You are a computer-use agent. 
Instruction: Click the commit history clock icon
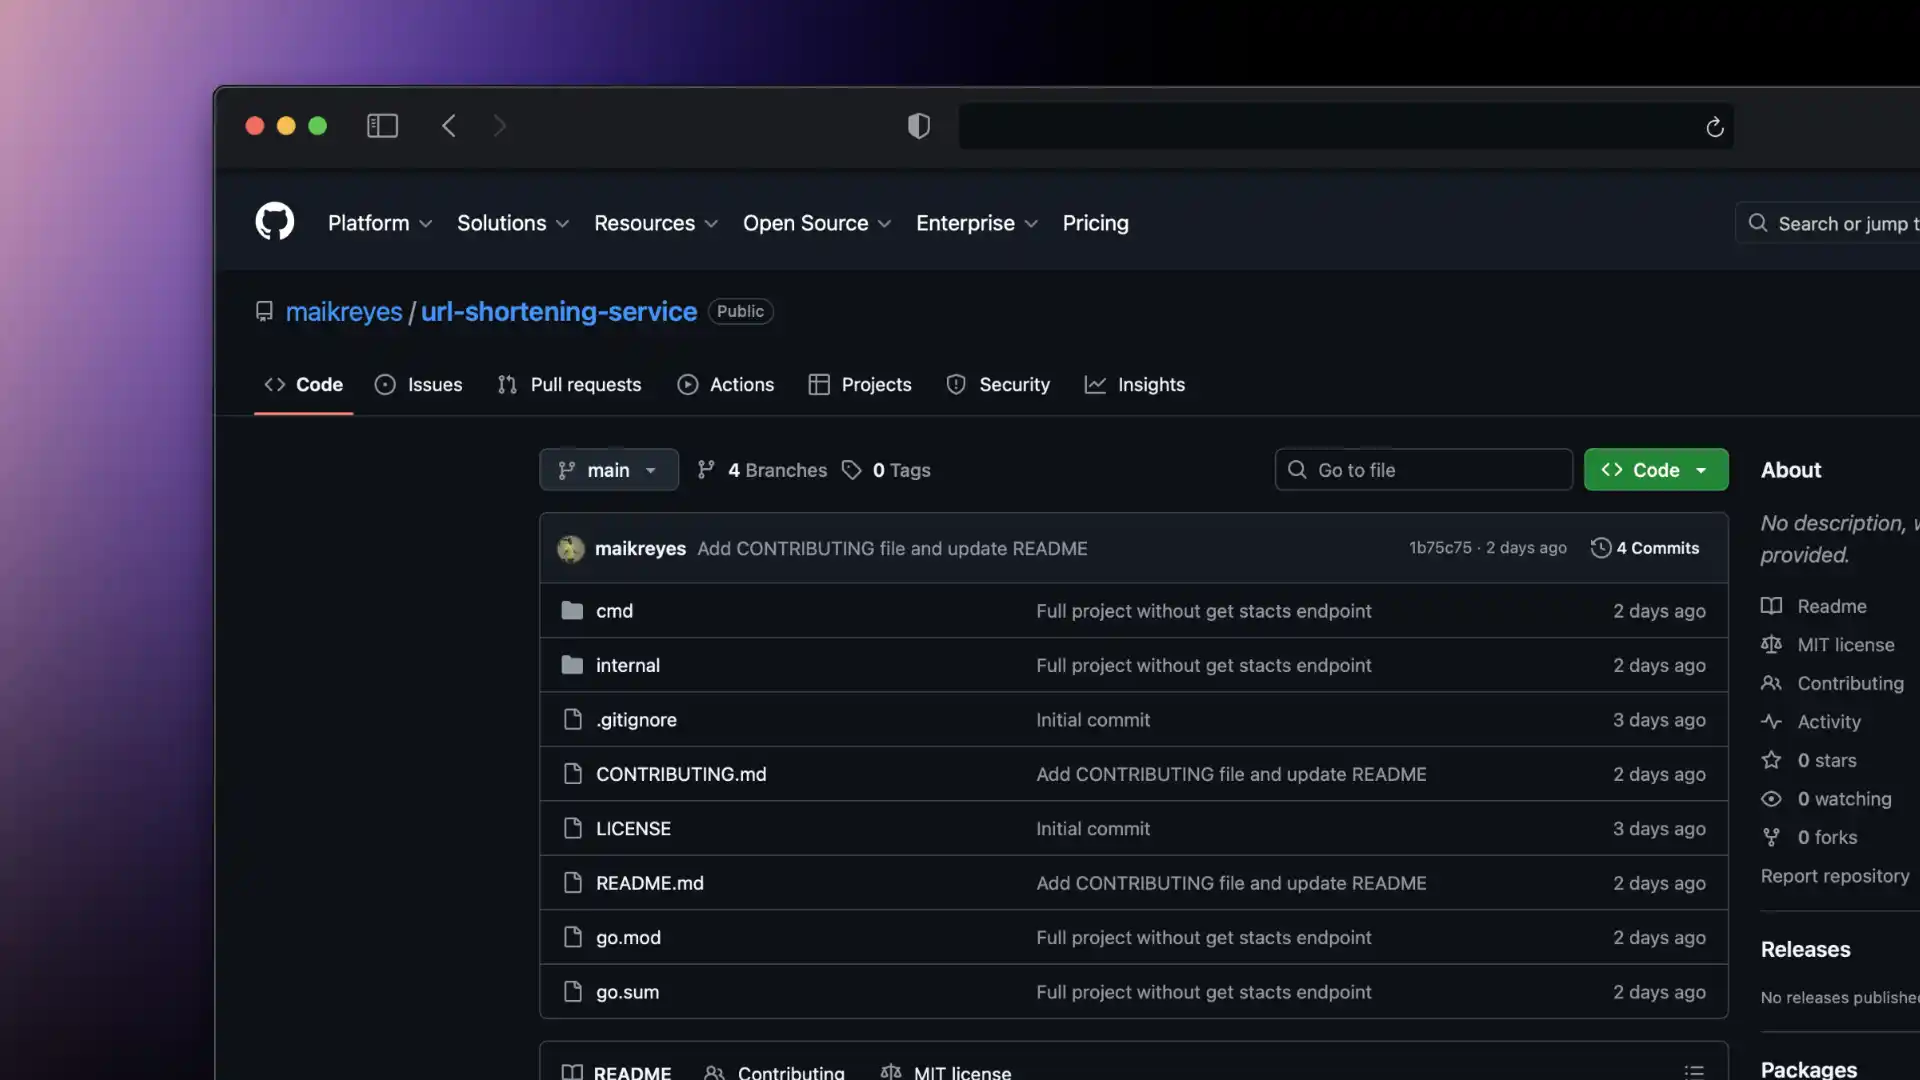click(1600, 548)
